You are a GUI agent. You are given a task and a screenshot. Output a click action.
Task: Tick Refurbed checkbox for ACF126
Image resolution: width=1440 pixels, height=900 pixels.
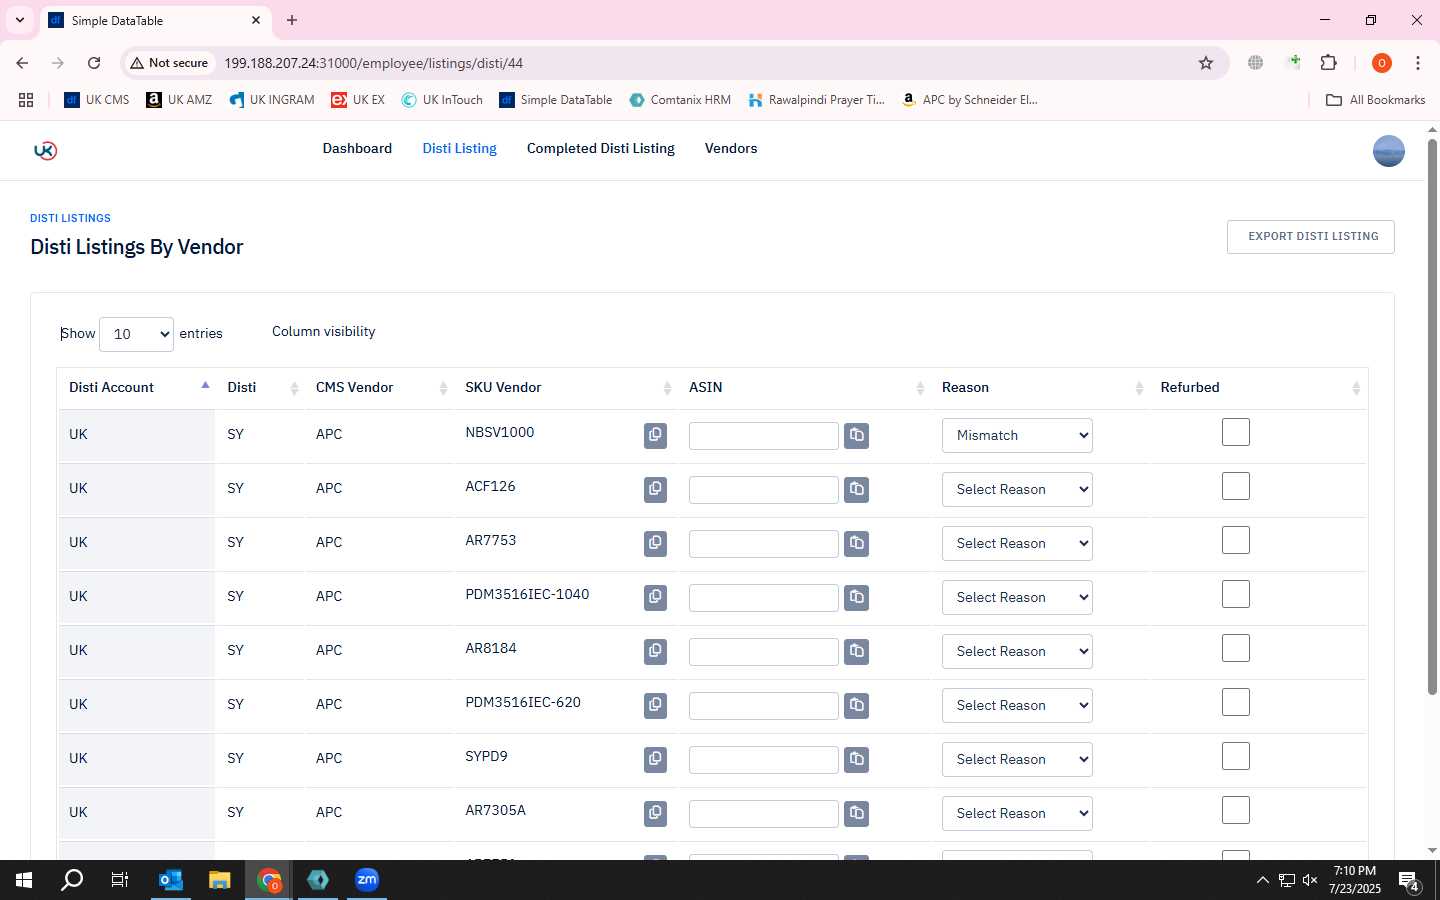click(1236, 486)
